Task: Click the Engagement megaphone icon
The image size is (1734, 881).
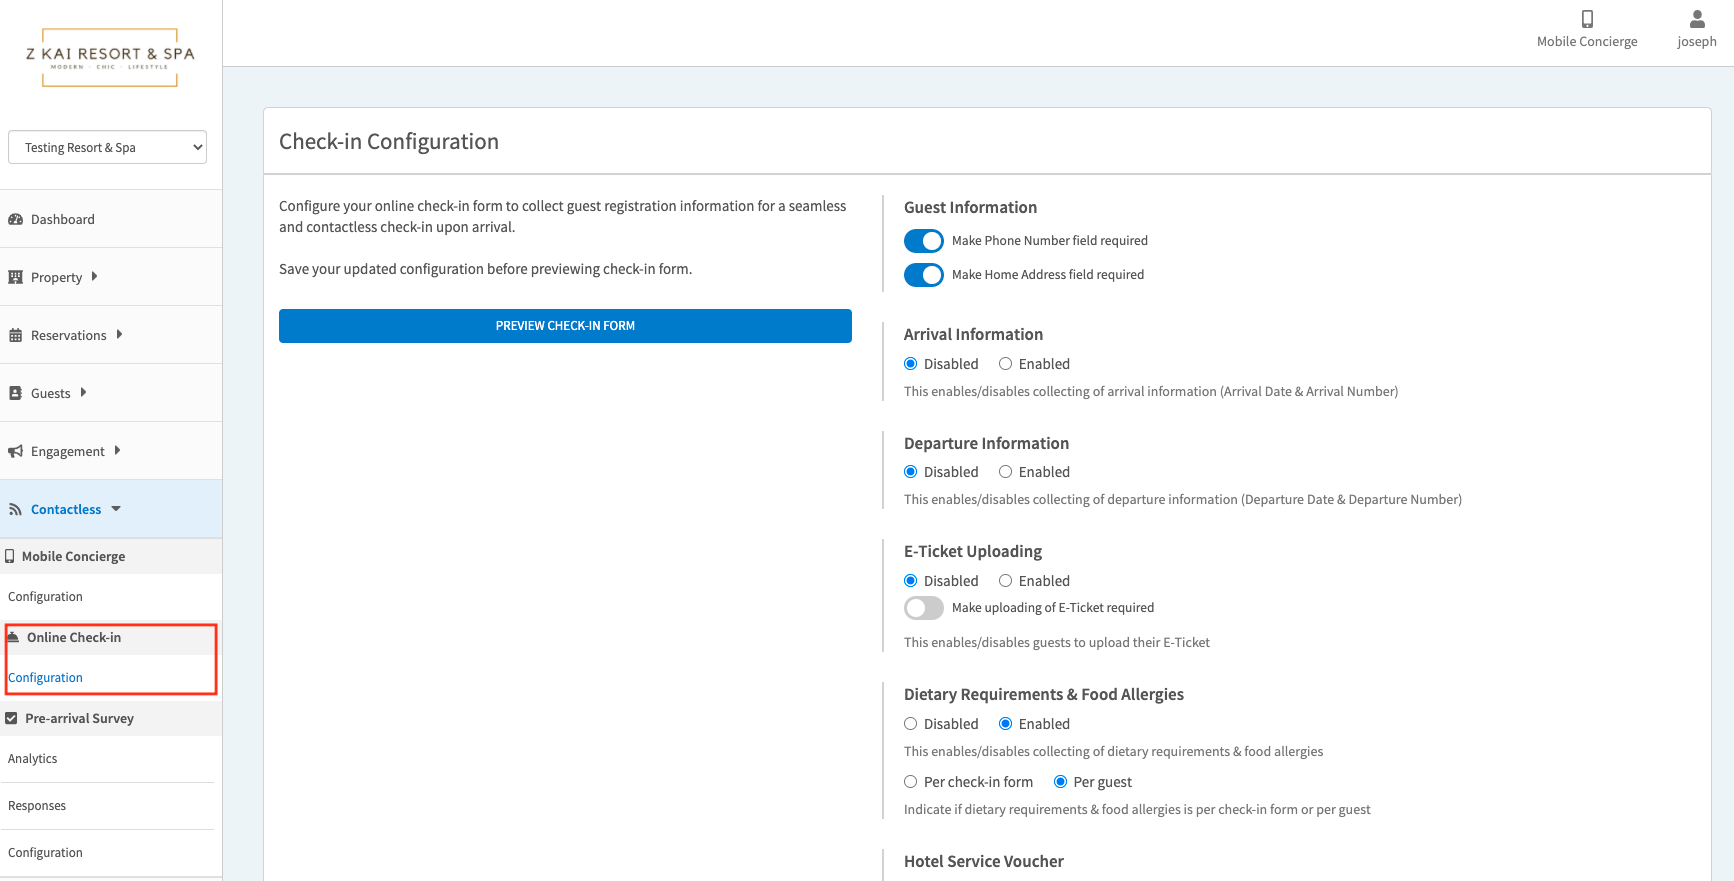Action: (x=15, y=452)
